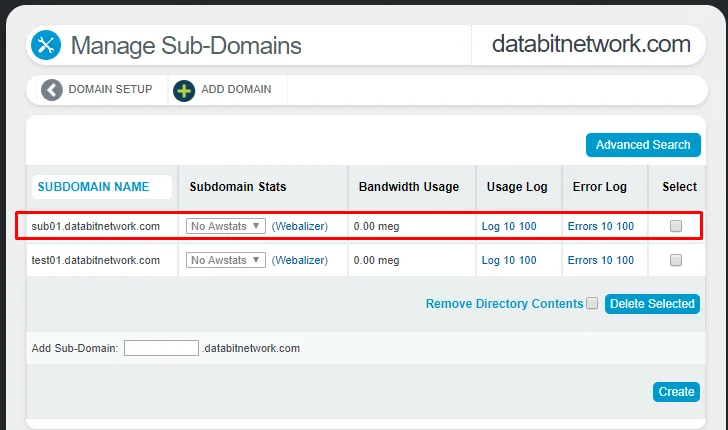Click the Advanced Search button
The width and height of the screenshot is (728, 430).
point(643,145)
